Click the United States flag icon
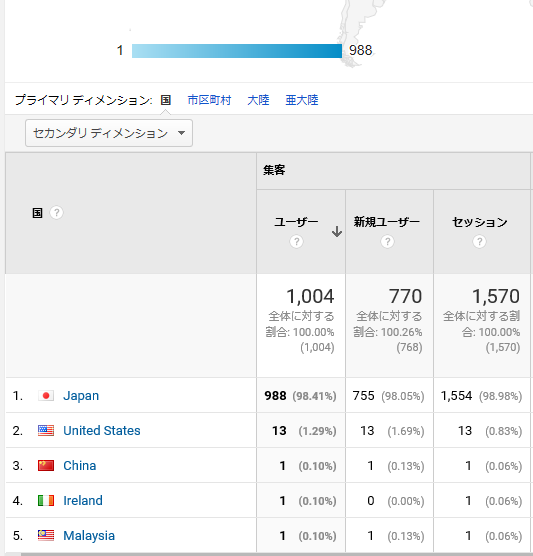The height and width of the screenshot is (556, 533). 46,431
